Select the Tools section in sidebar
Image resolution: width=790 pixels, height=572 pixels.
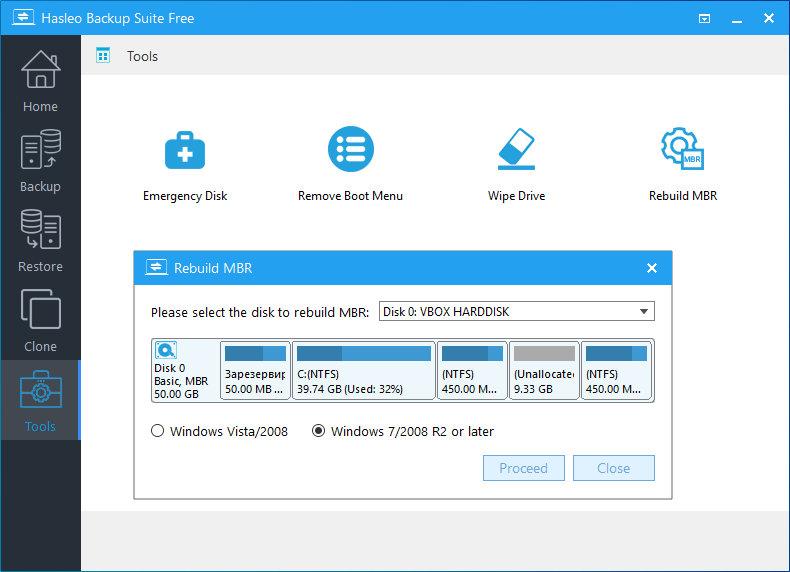point(40,402)
